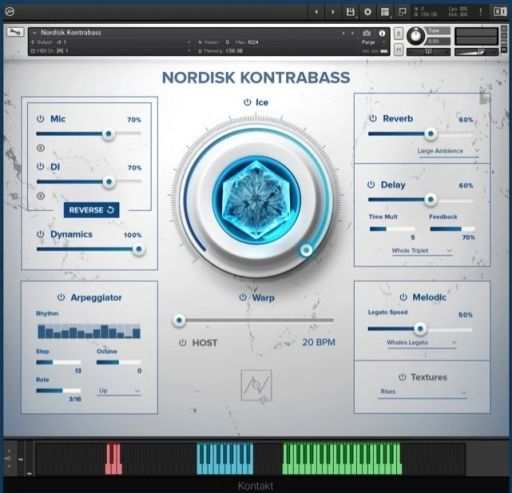Click the side panel layout icon at top right

500,12
